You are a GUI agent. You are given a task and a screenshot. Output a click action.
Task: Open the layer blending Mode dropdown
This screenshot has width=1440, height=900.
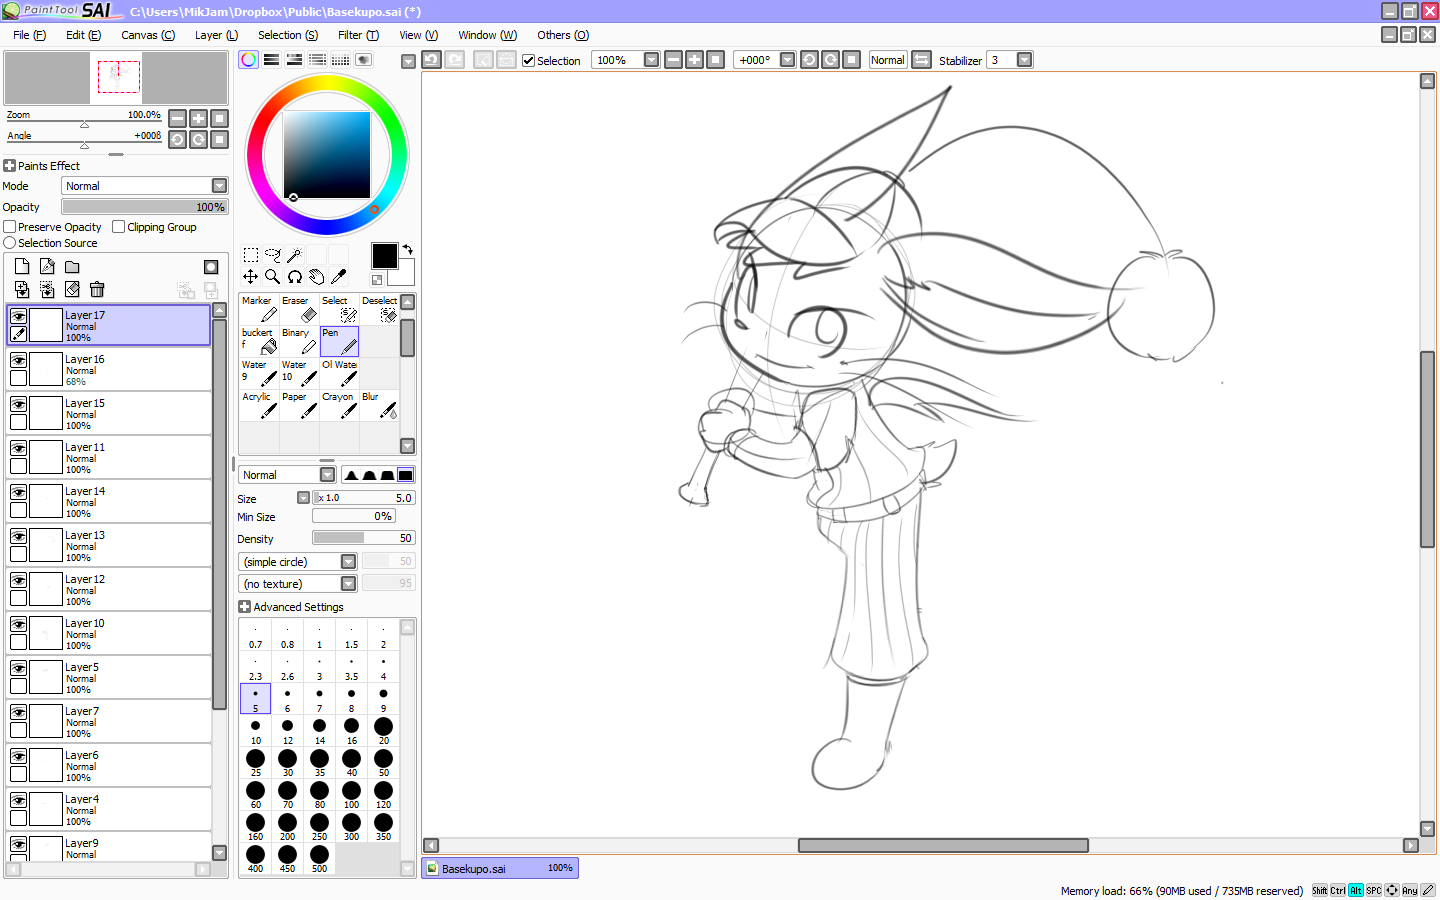(x=219, y=186)
